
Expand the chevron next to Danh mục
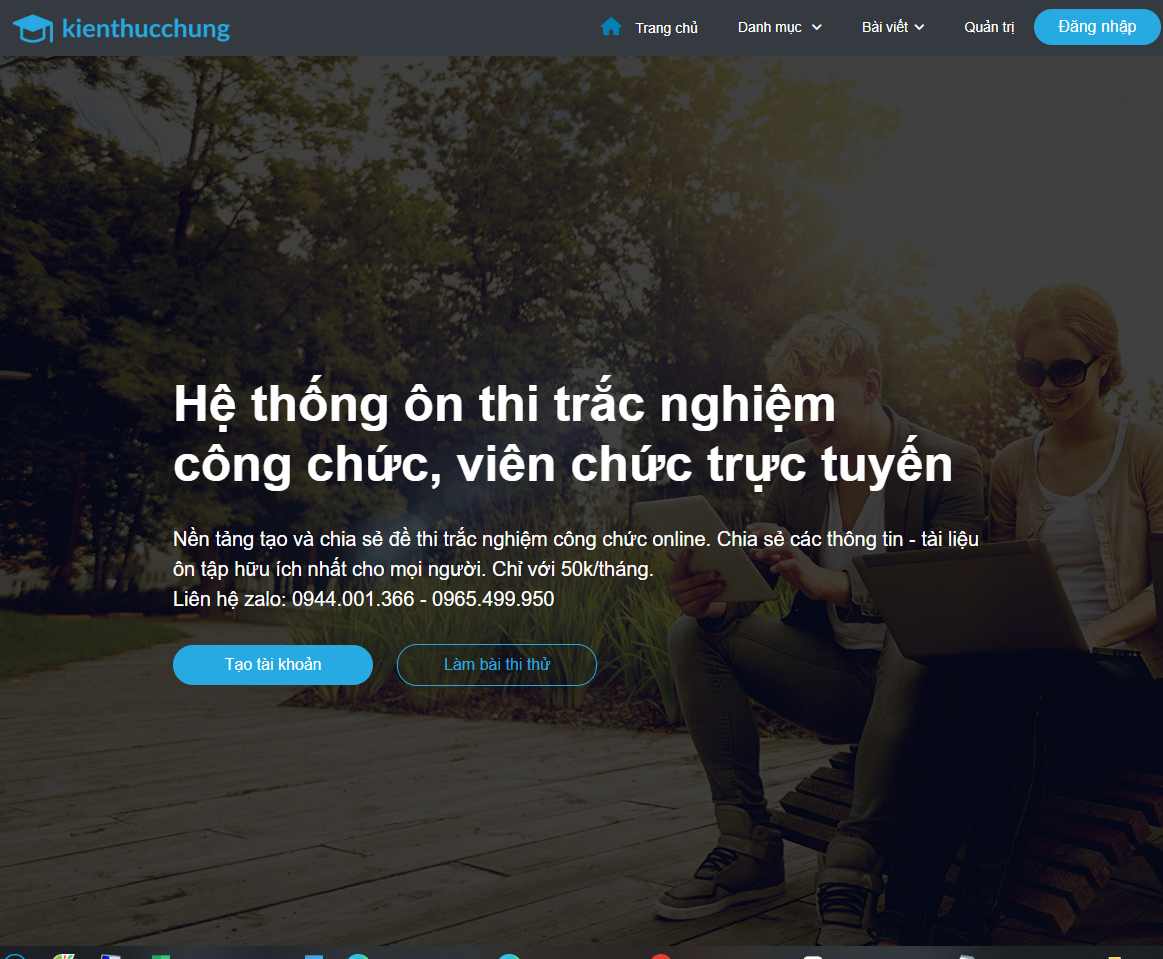point(817,27)
